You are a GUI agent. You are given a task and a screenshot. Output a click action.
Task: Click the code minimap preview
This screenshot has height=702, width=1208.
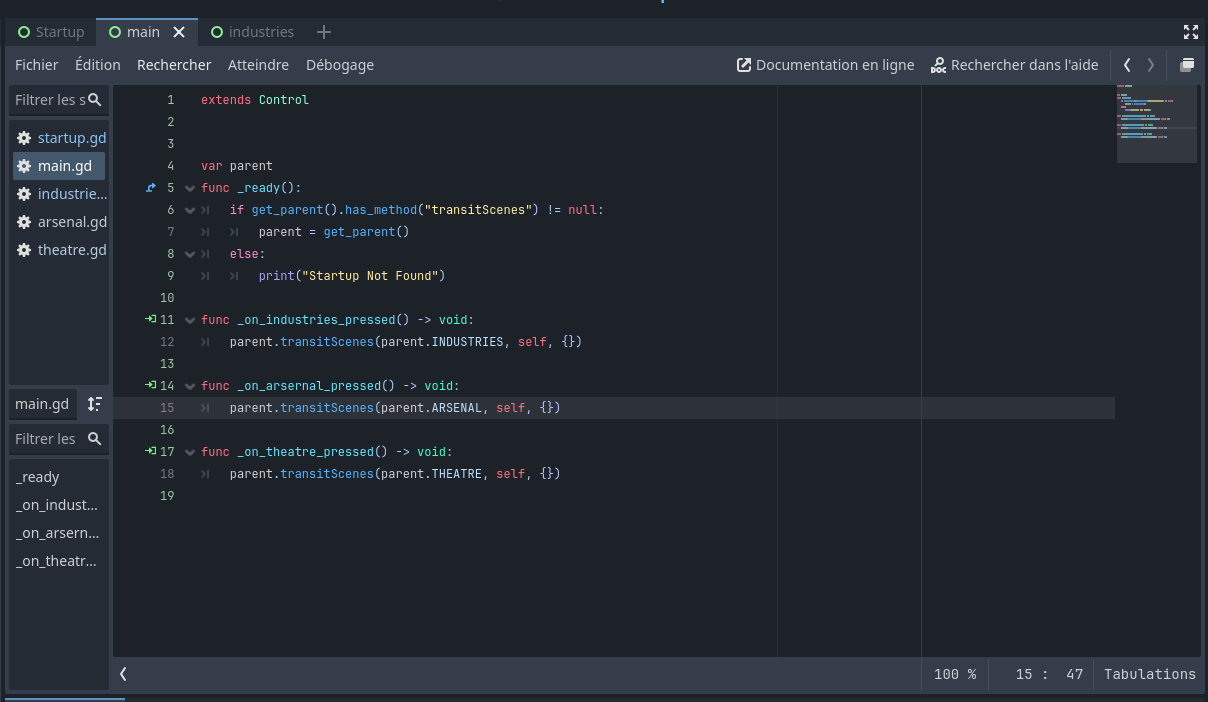point(1156,123)
